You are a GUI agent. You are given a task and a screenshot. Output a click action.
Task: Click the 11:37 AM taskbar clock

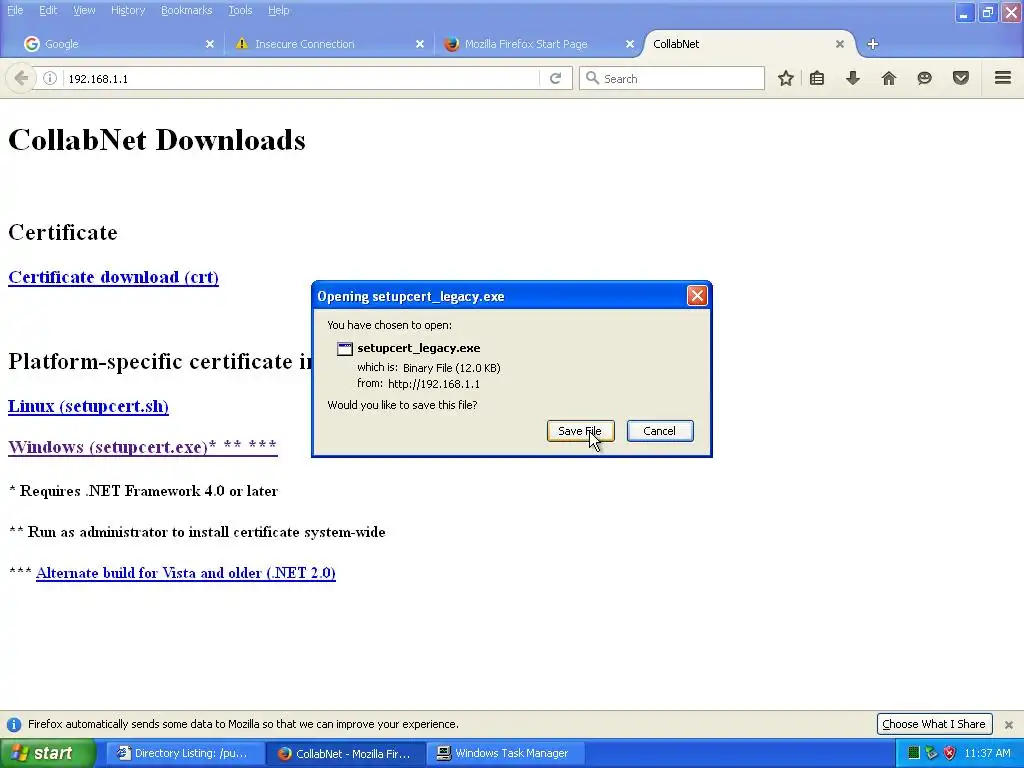(987, 753)
